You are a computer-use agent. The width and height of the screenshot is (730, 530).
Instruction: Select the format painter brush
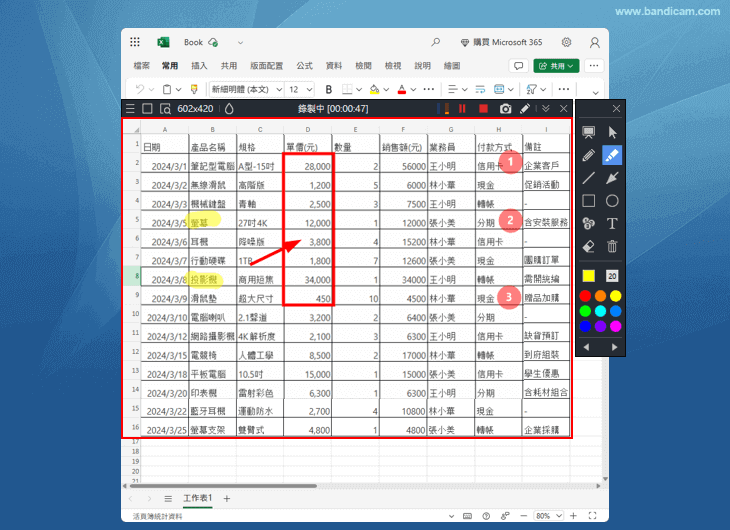[194, 89]
